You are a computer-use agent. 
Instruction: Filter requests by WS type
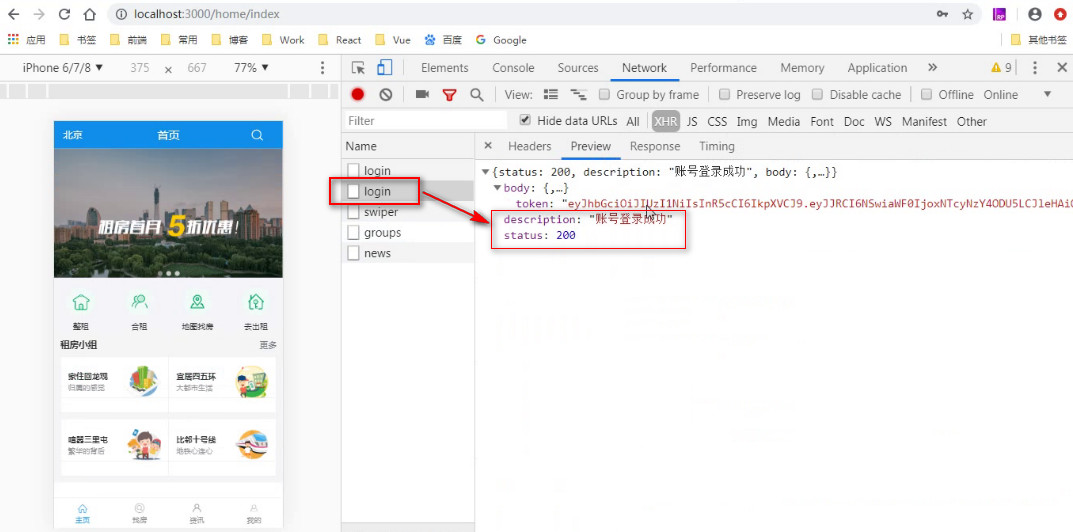pyautogui.click(x=883, y=121)
